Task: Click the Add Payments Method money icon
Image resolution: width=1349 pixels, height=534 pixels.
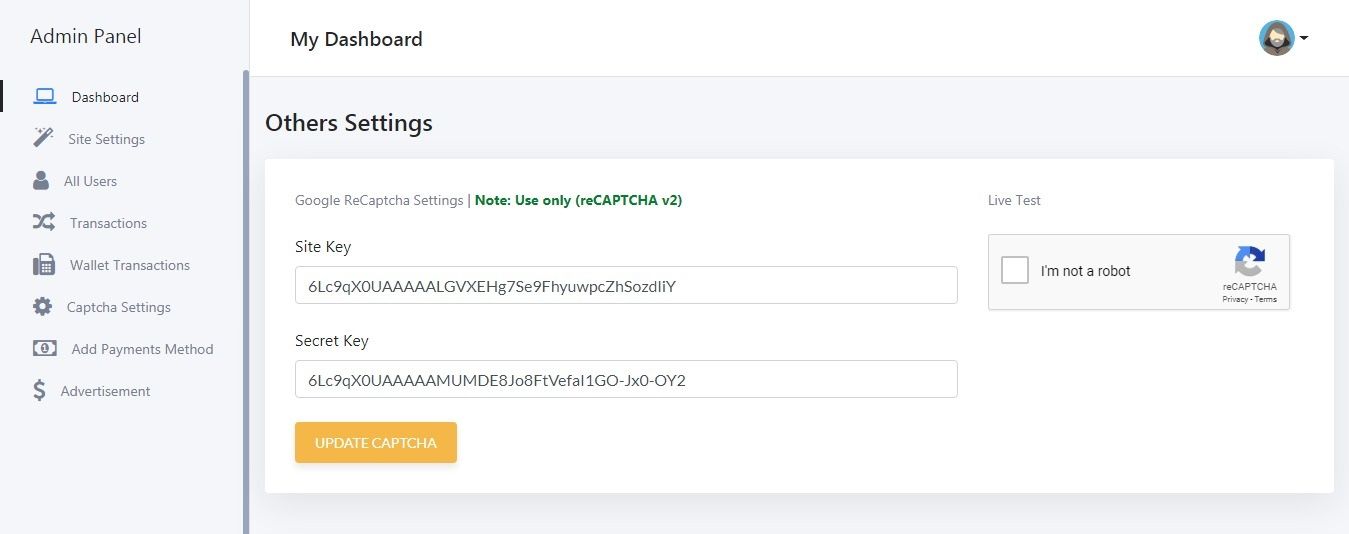Action: [44, 348]
